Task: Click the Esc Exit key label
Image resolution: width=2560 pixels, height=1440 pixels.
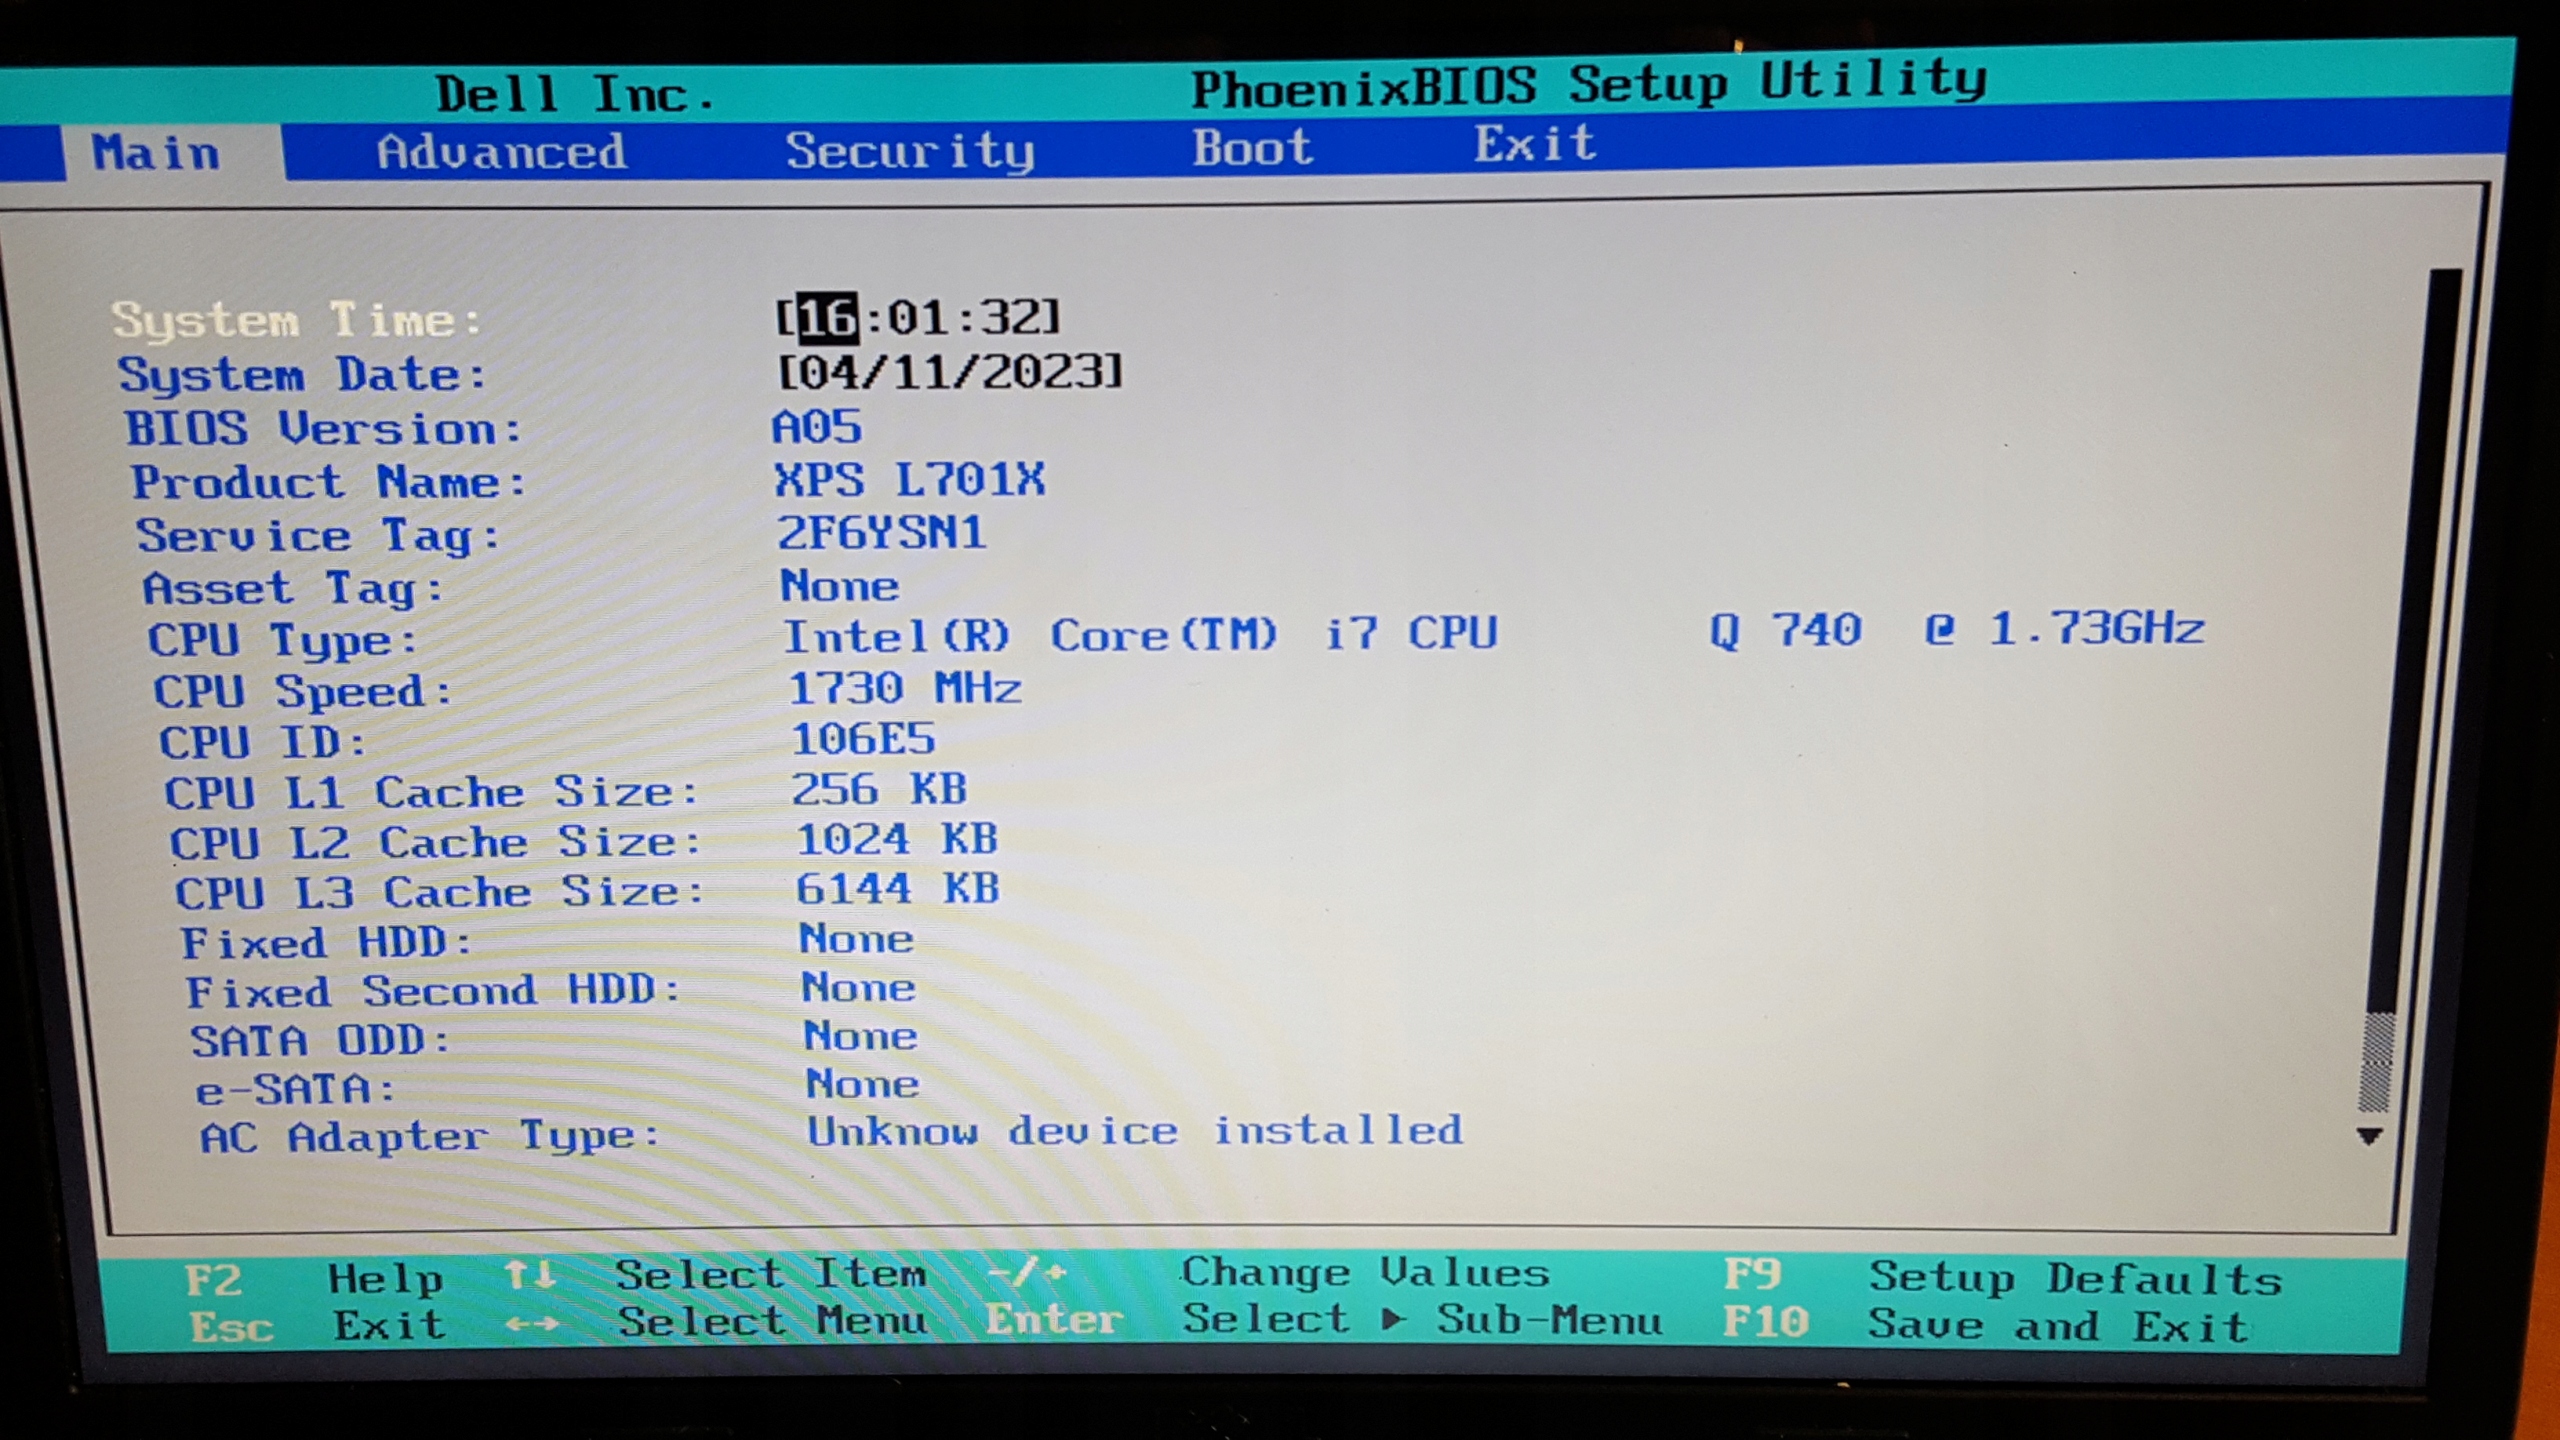Action: pos(231,1328)
